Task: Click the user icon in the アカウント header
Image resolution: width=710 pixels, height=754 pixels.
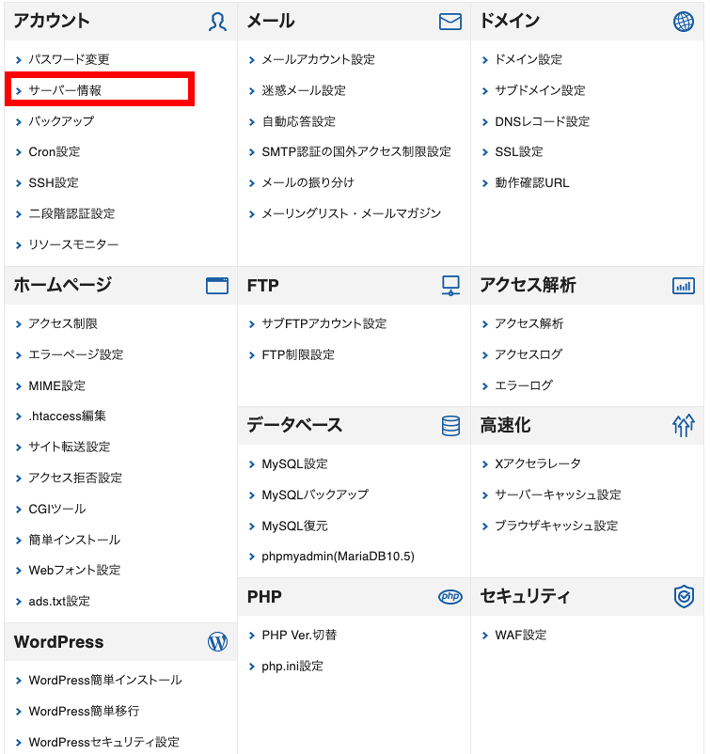Action: 217,22
